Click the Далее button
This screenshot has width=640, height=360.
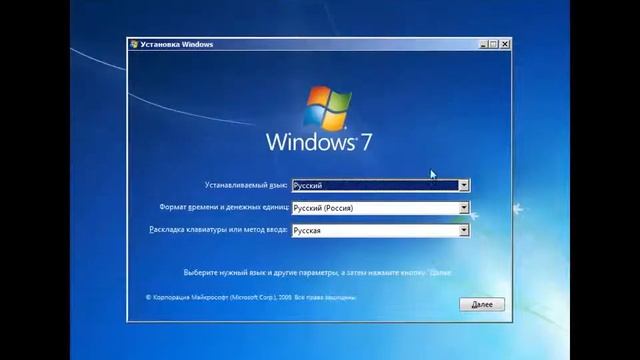[x=482, y=304]
